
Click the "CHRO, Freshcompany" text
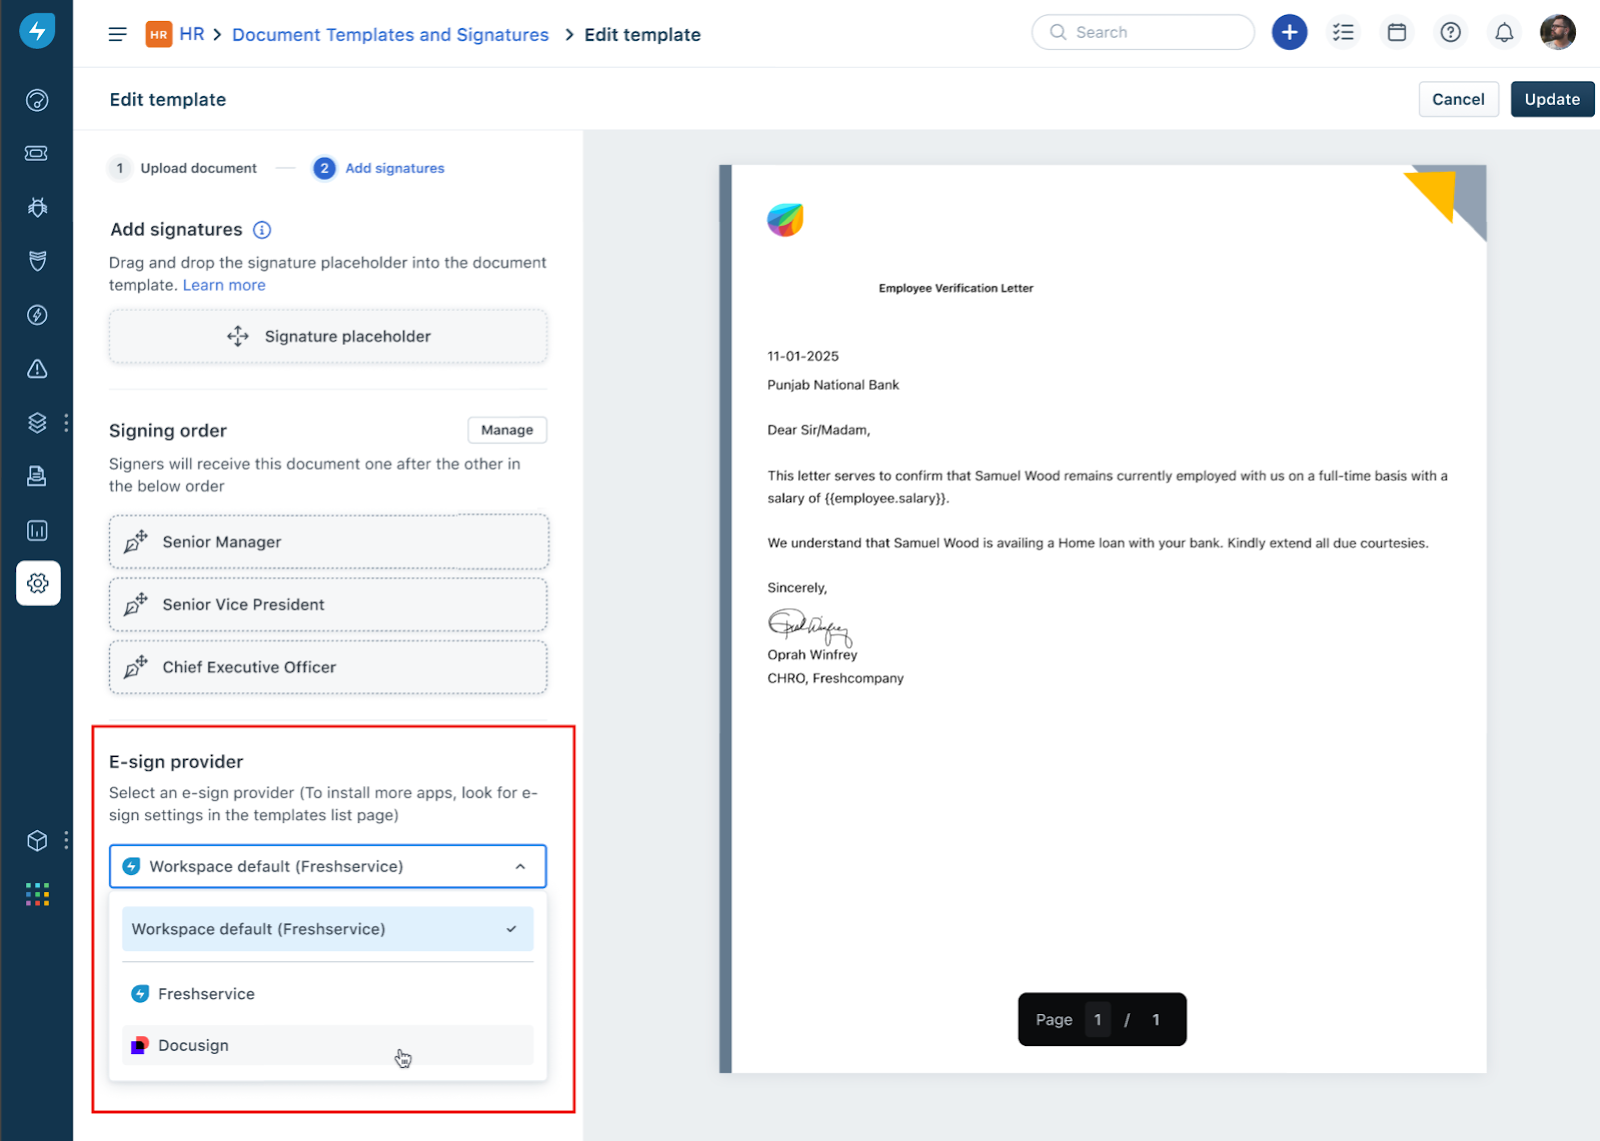tap(835, 678)
